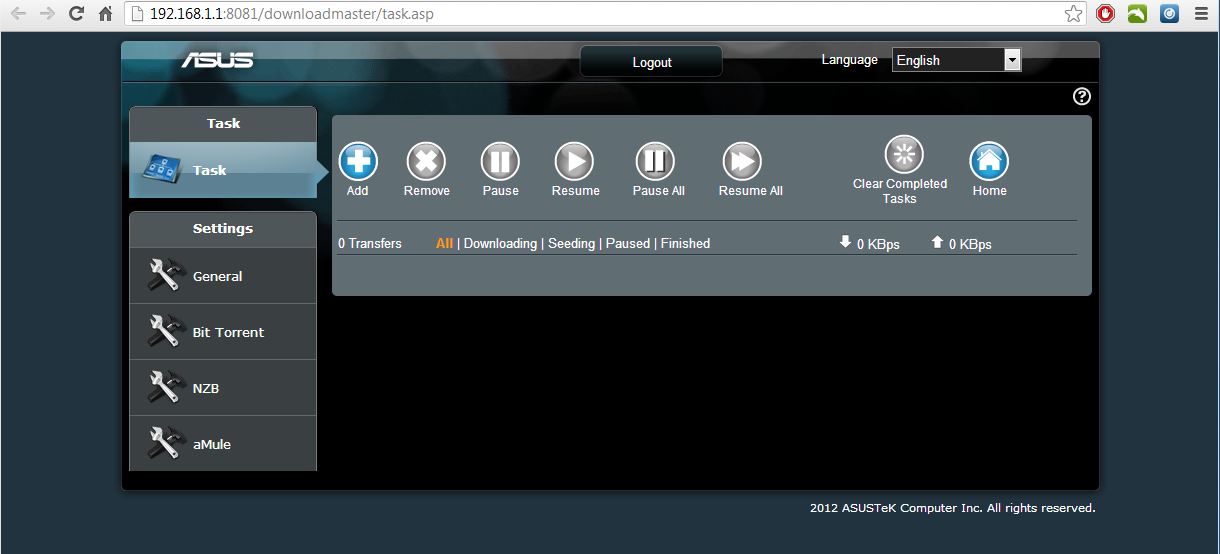Click the green extension icon
This screenshot has height=554, width=1220.
(x=1137, y=14)
